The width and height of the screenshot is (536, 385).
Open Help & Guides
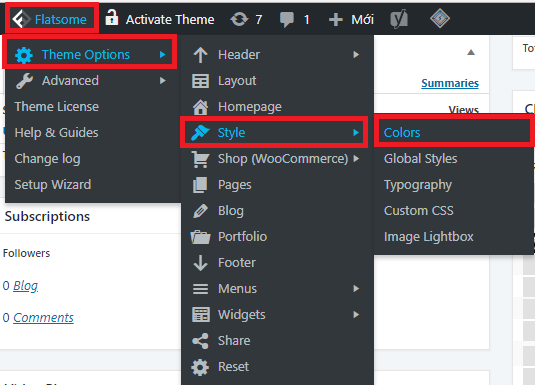(x=56, y=133)
